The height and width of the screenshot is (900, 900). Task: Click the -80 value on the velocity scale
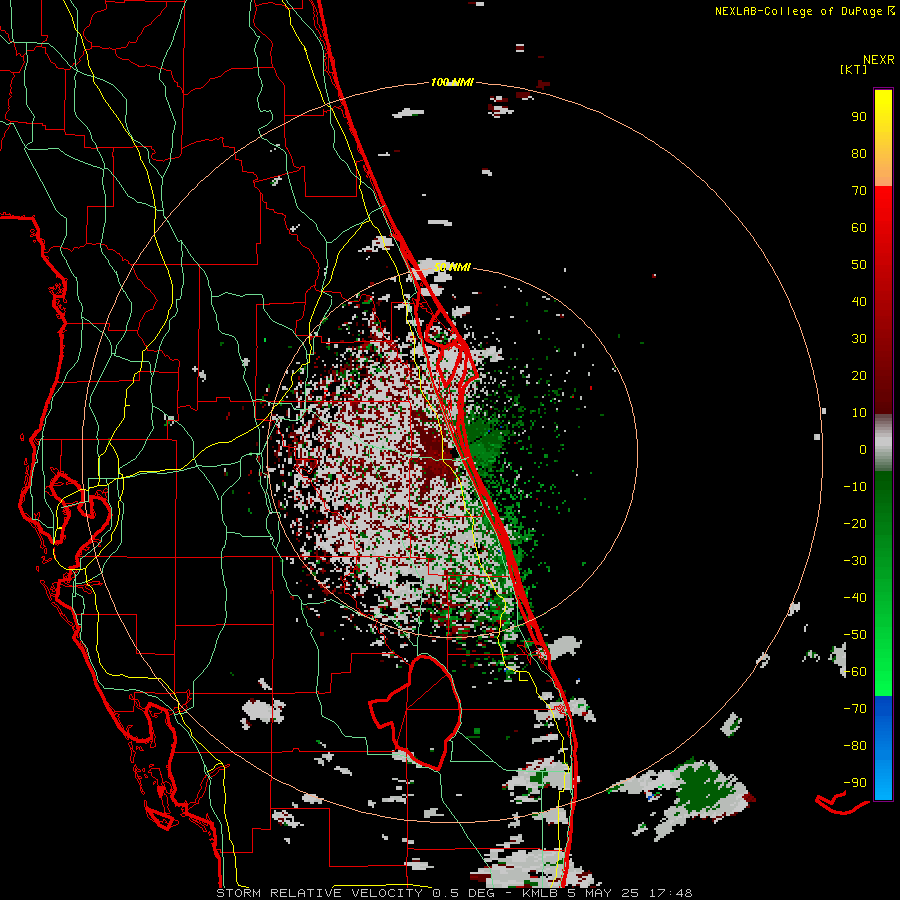855,746
